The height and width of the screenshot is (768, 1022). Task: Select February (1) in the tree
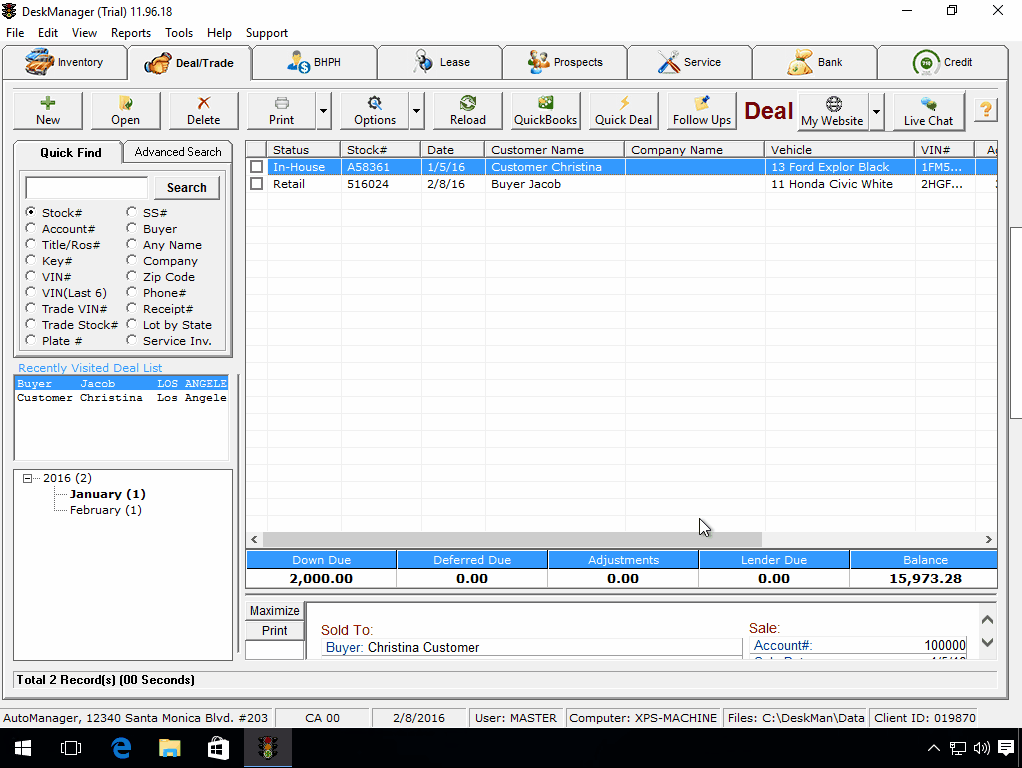click(x=106, y=510)
